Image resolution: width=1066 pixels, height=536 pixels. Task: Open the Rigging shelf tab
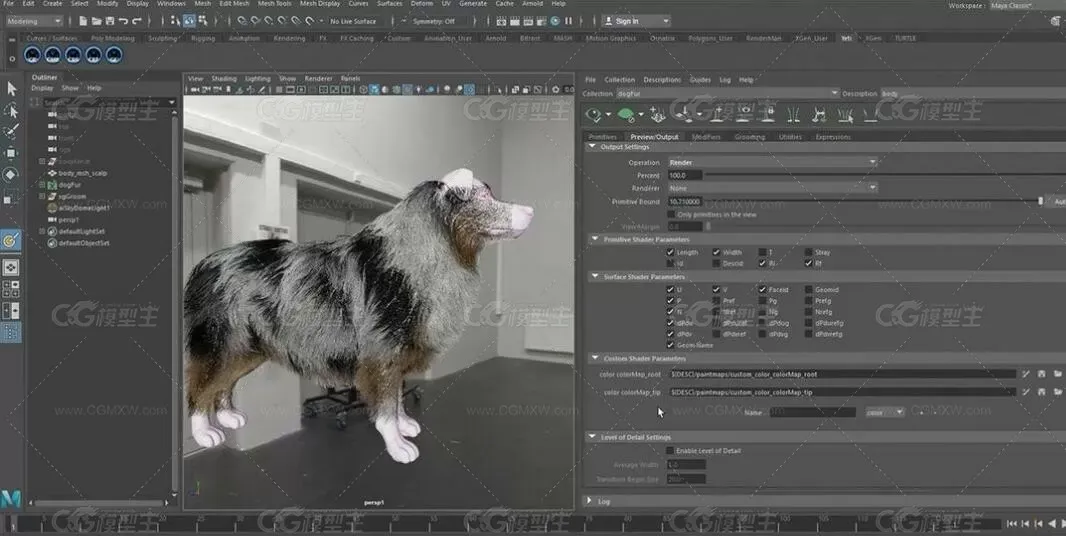pos(203,38)
